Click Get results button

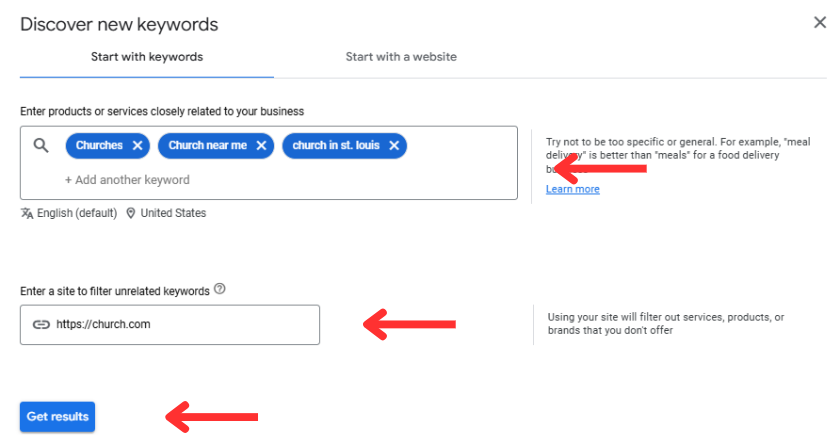(x=57, y=416)
